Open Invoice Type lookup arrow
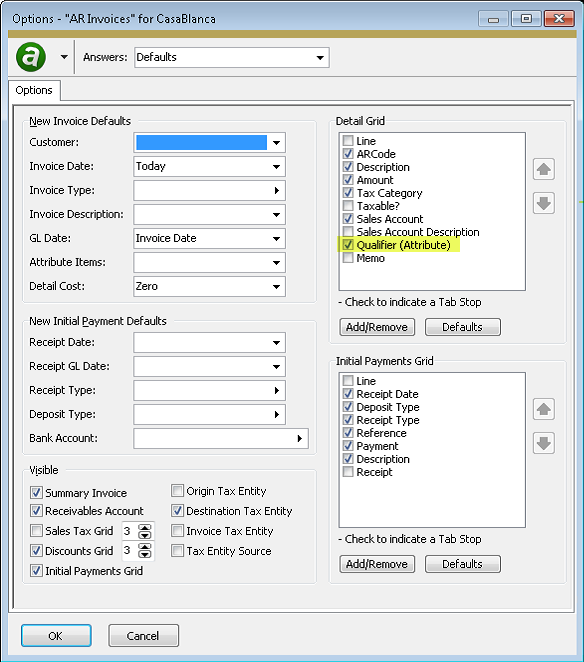The image size is (584, 662). 277,190
